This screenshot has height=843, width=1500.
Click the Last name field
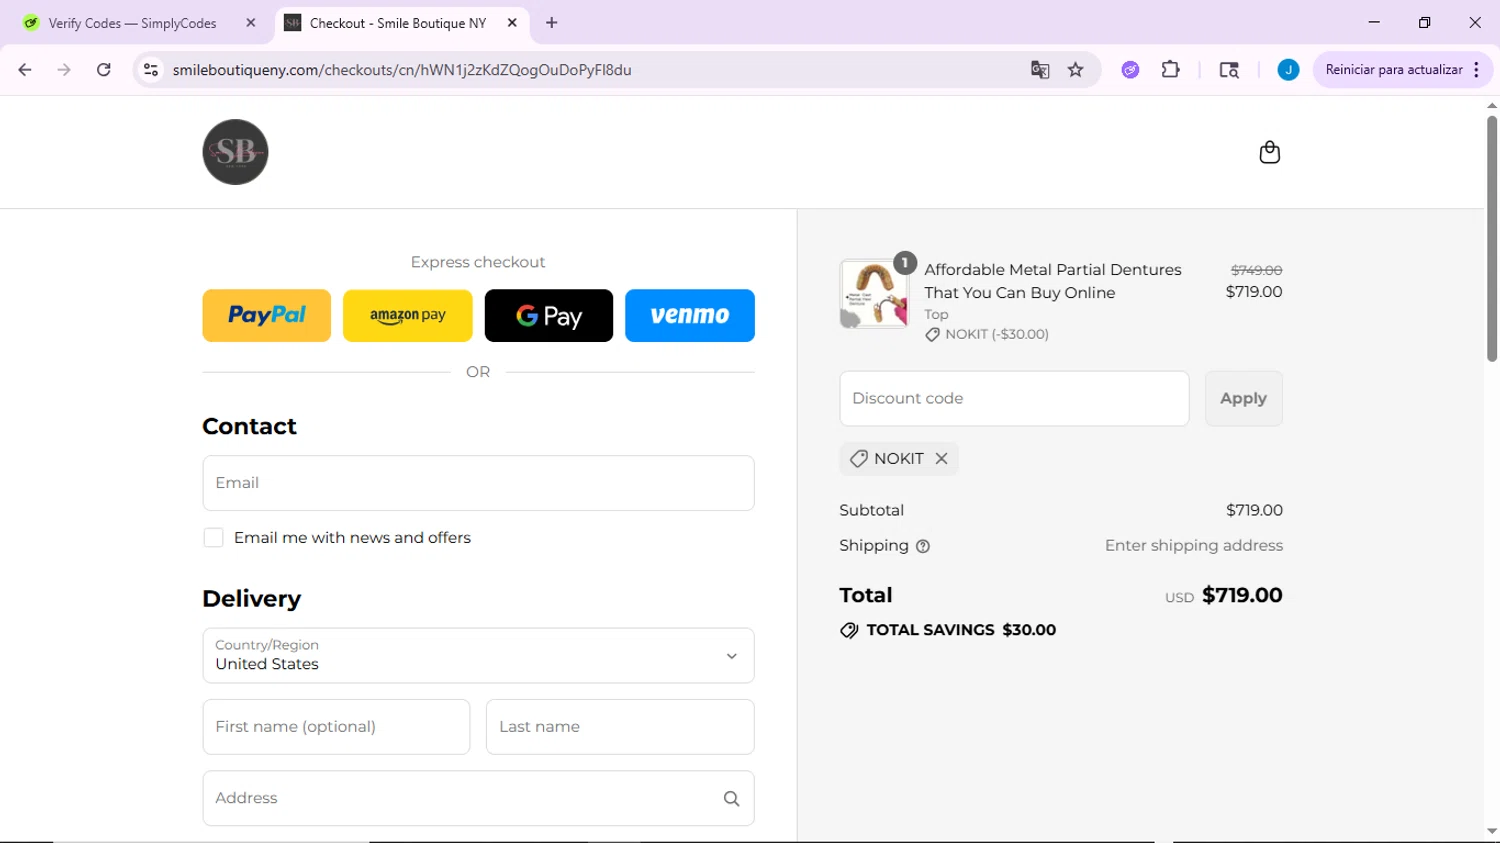[x=620, y=727]
